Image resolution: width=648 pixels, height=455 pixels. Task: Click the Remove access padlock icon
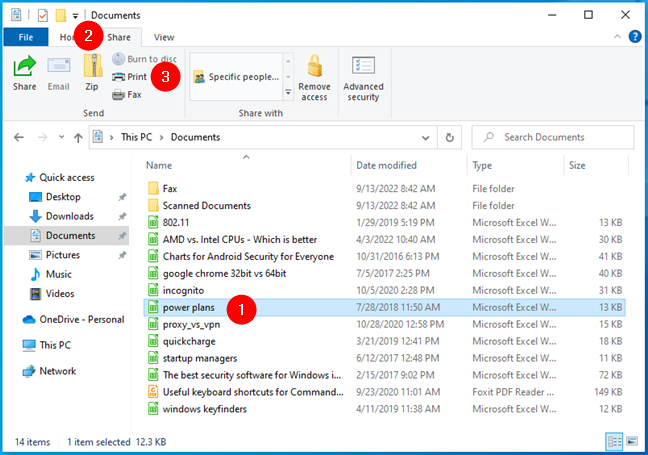pyautogui.click(x=315, y=66)
